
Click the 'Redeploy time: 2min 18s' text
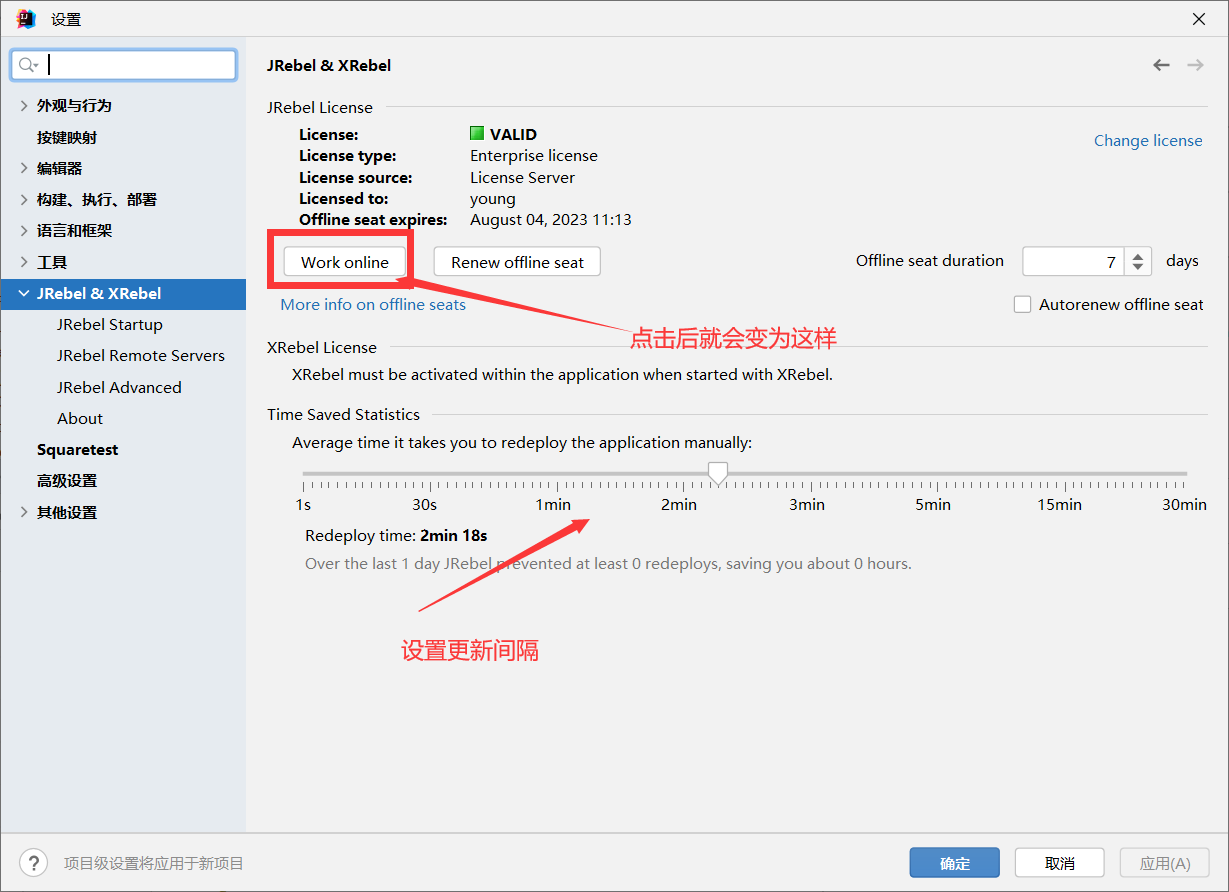click(x=396, y=535)
